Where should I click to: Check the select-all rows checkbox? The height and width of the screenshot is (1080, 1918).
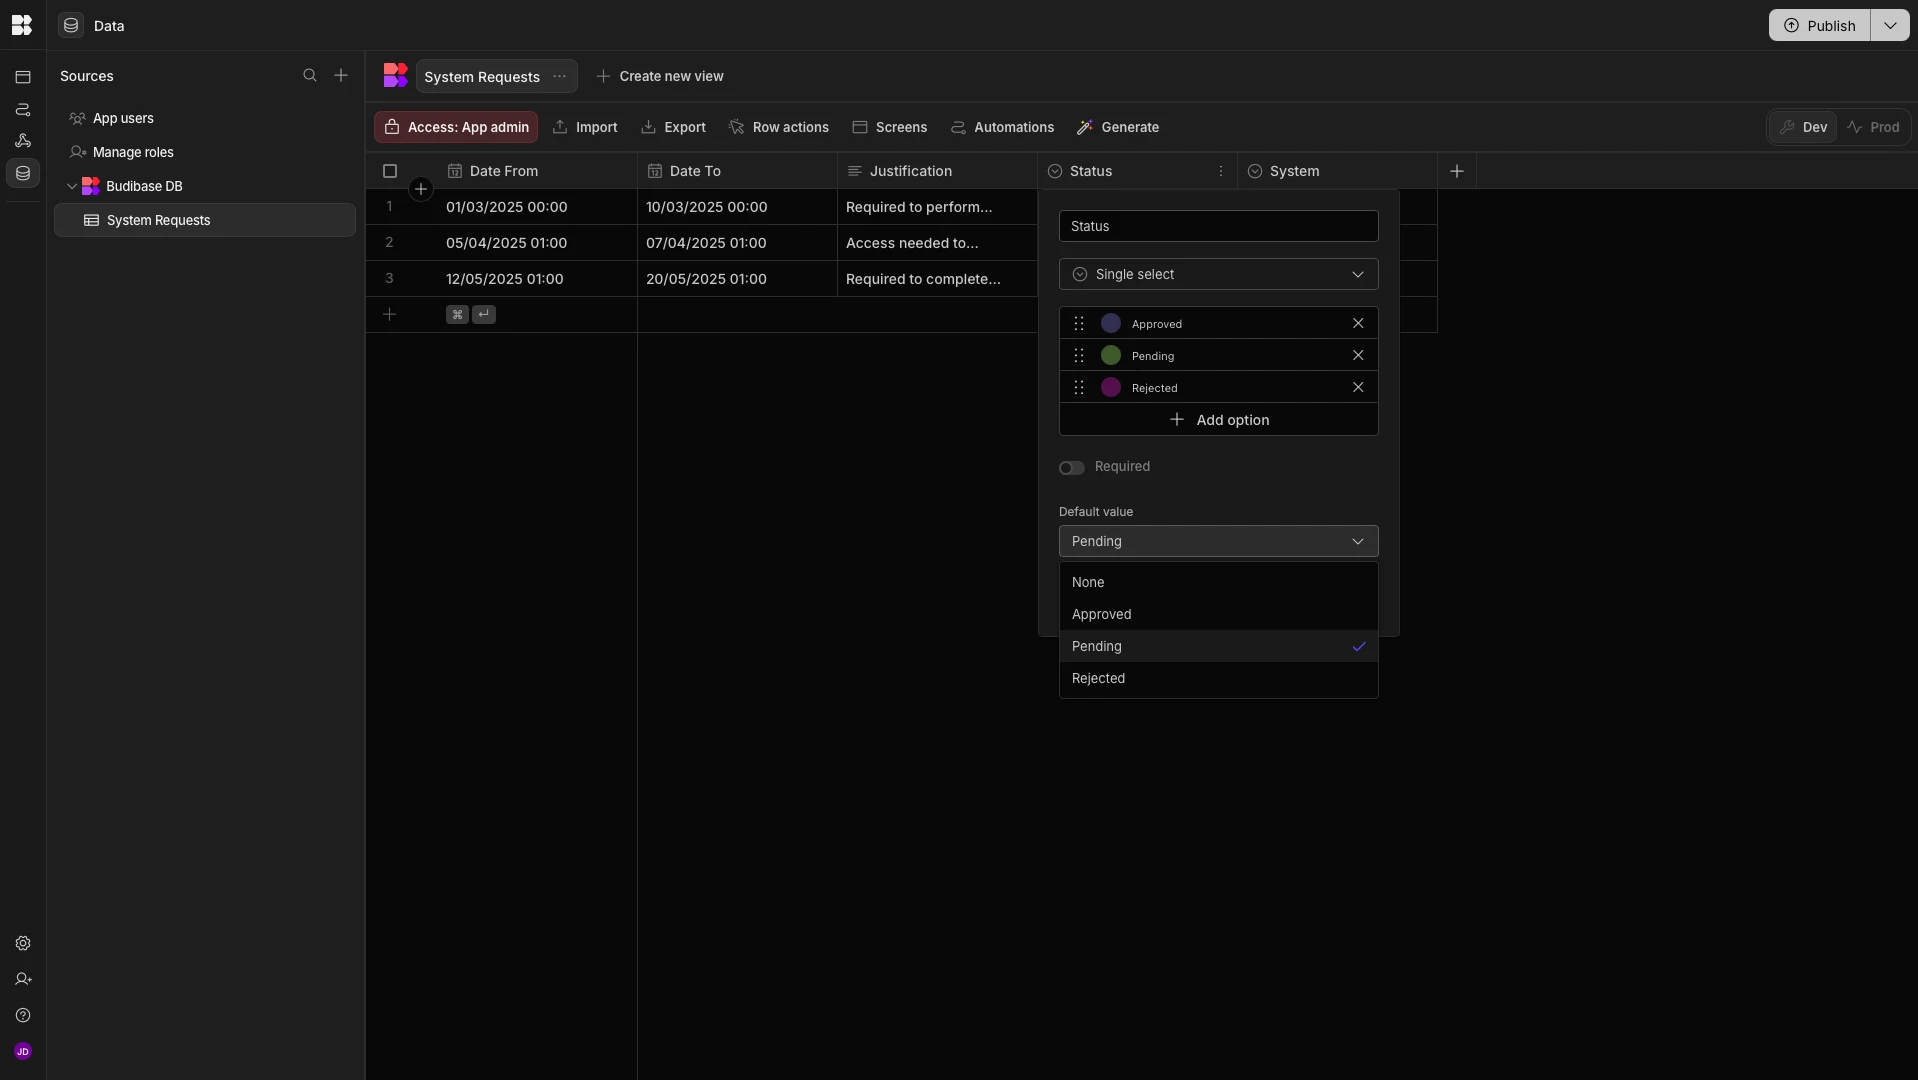coord(390,171)
